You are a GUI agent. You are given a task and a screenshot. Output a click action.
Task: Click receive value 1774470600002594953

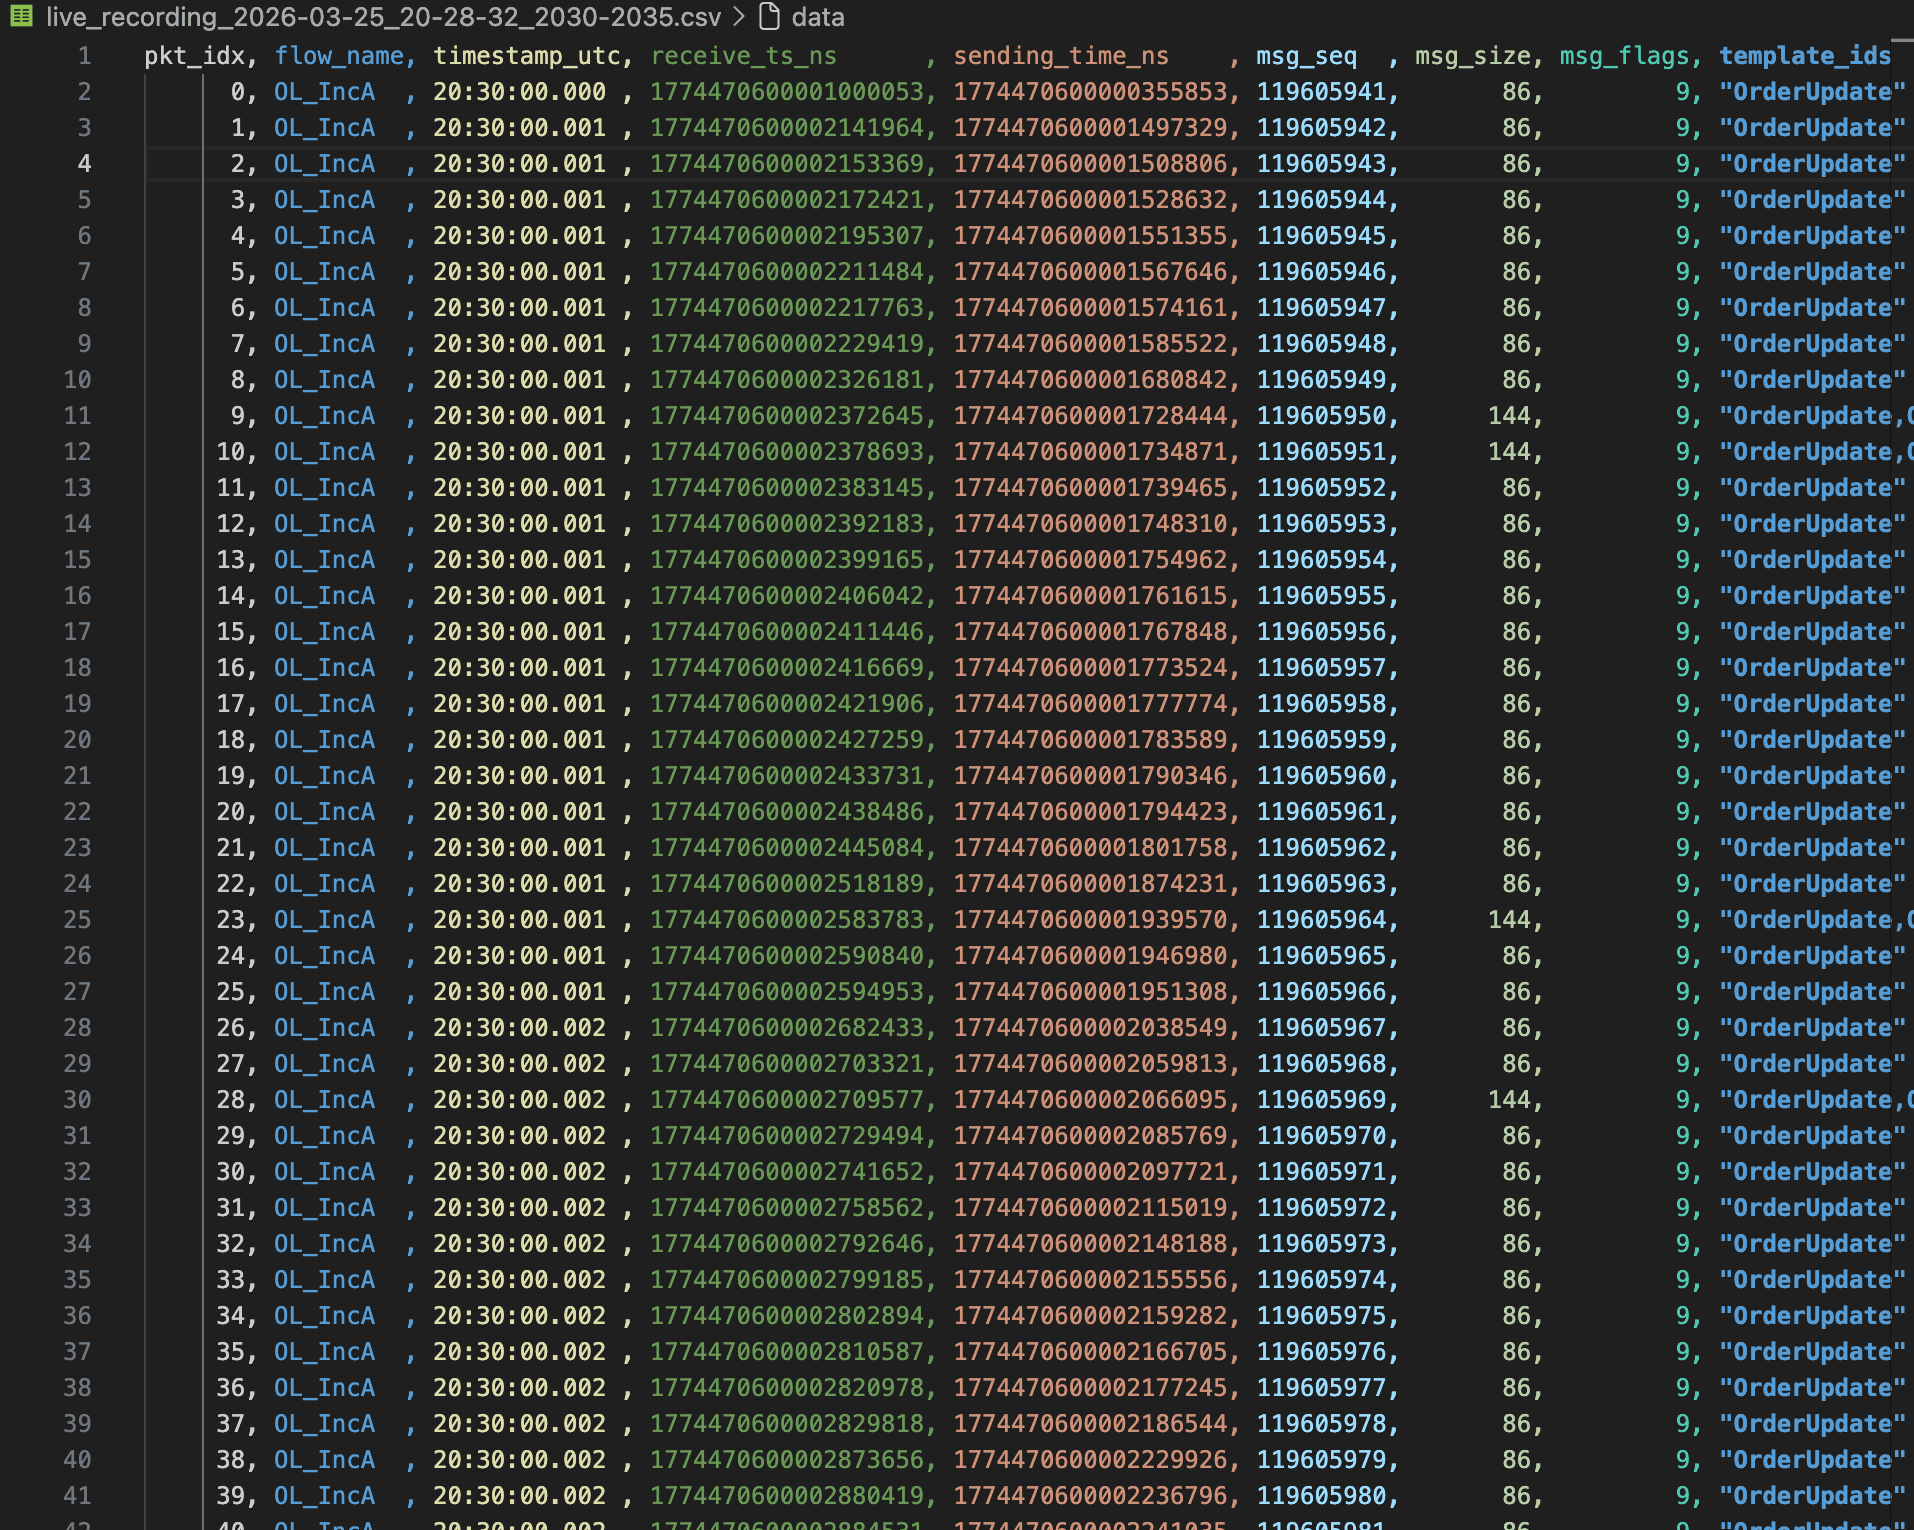click(787, 992)
